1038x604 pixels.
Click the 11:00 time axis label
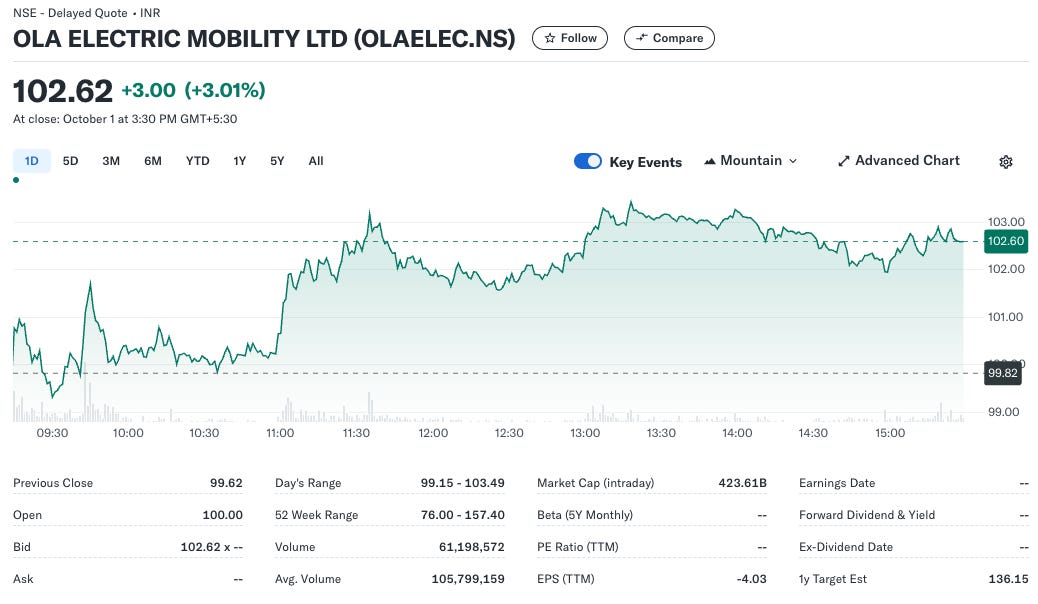[x=280, y=433]
